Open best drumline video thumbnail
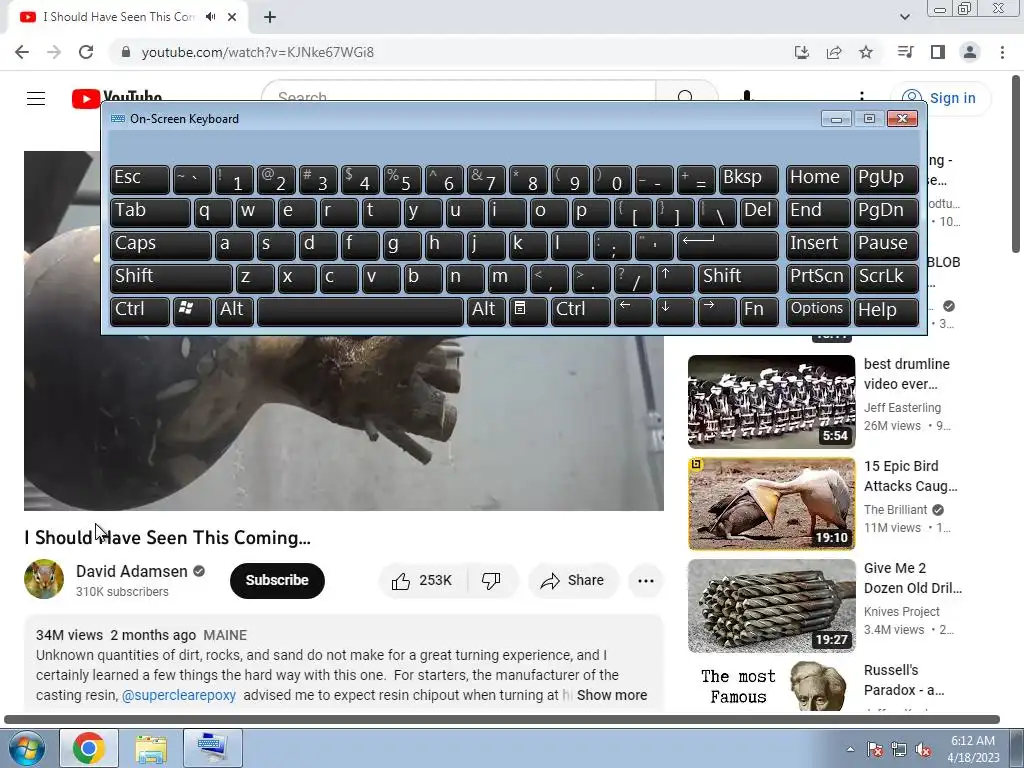Image resolution: width=1024 pixels, height=768 pixels. coord(771,402)
